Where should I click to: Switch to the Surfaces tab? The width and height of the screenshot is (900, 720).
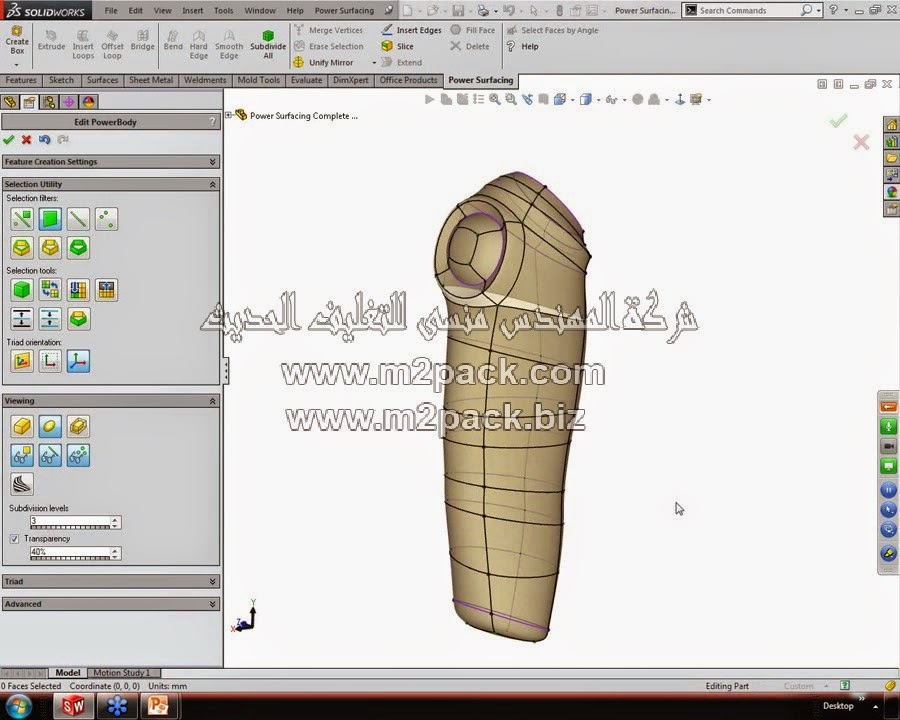click(x=102, y=80)
